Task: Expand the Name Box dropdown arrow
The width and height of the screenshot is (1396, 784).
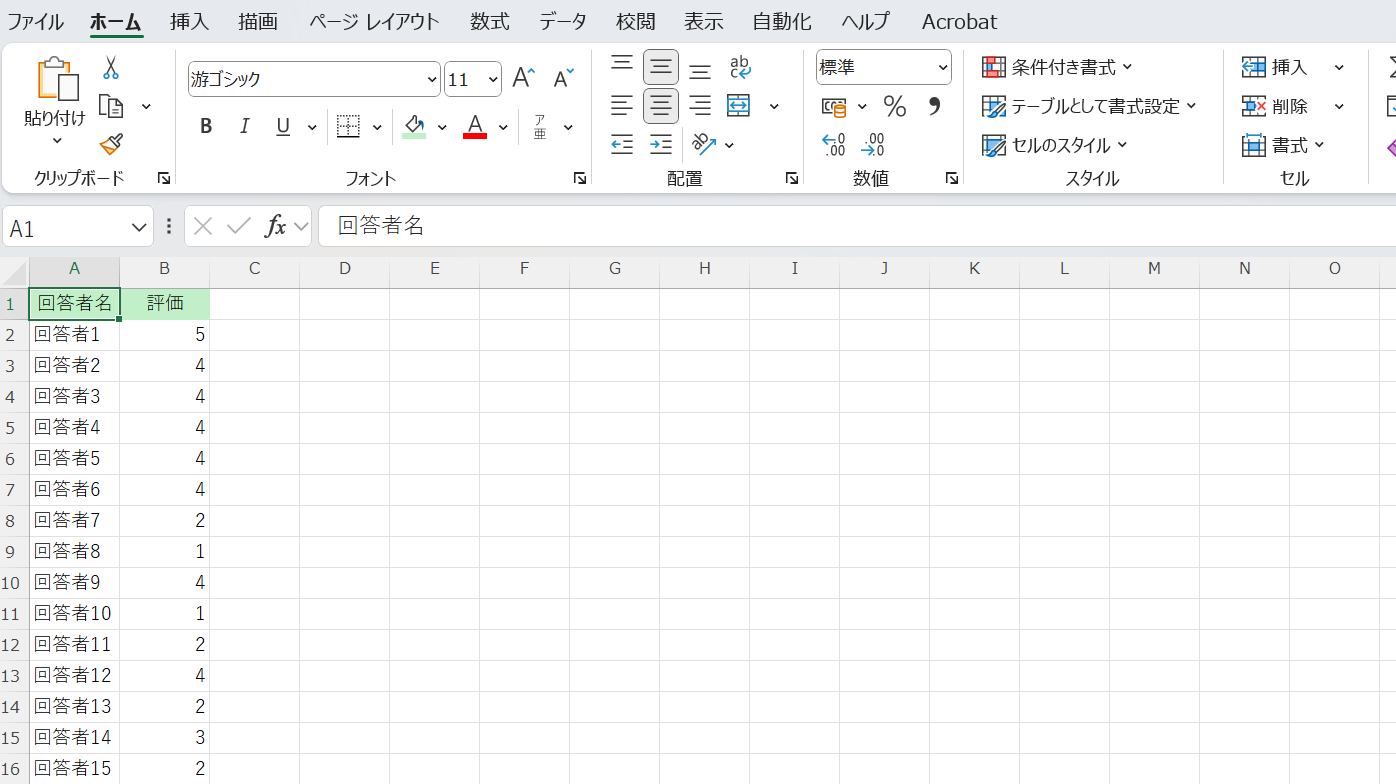Action: click(139, 228)
